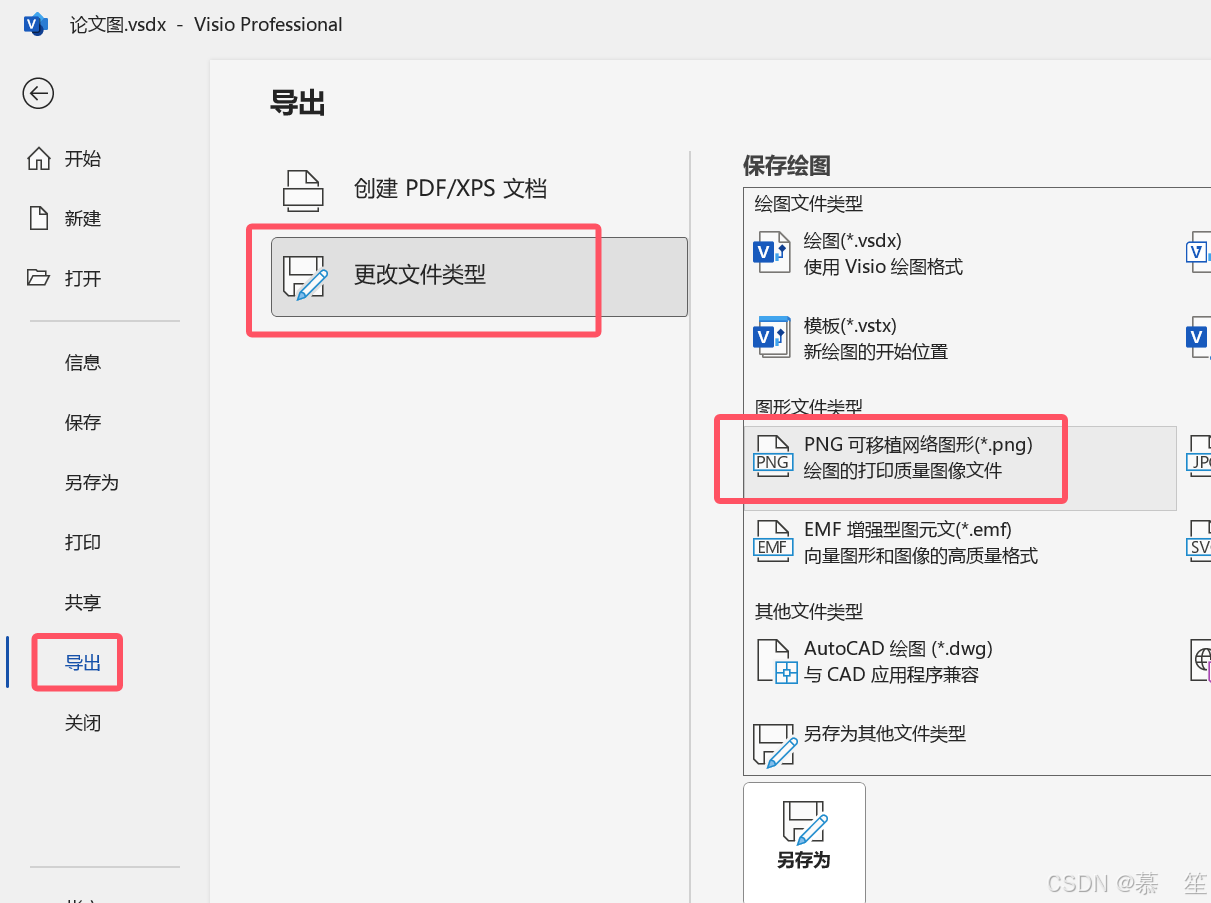Screen dimensions: 1211x903
Task: Select 开始 in the left sidebar
Action: pyautogui.click(x=83, y=158)
